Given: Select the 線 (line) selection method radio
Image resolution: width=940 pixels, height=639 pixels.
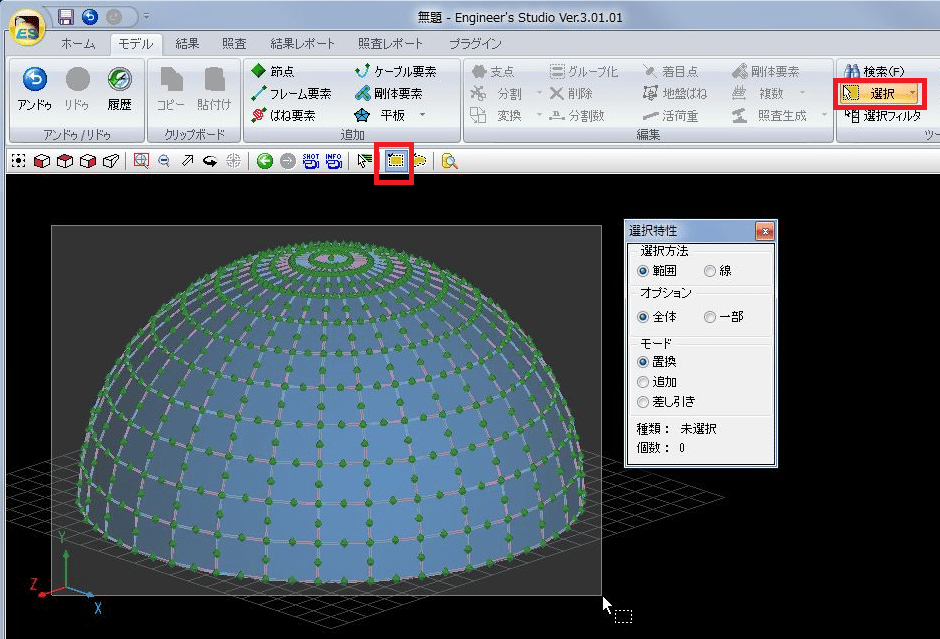Looking at the screenshot, I should pyautogui.click(x=710, y=271).
